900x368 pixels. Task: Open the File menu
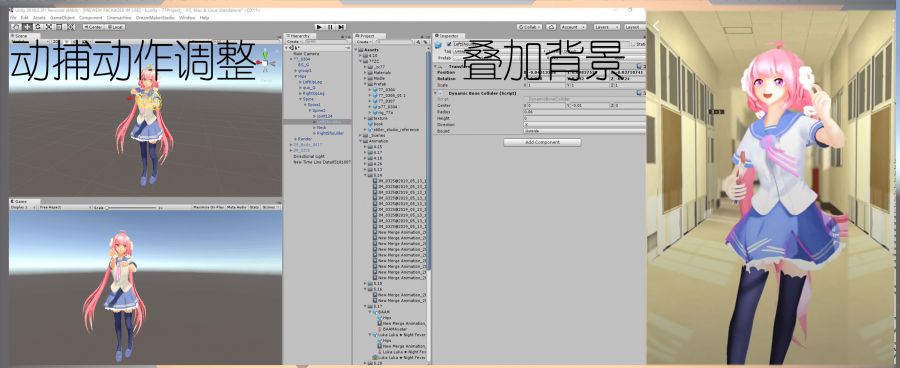13,18
